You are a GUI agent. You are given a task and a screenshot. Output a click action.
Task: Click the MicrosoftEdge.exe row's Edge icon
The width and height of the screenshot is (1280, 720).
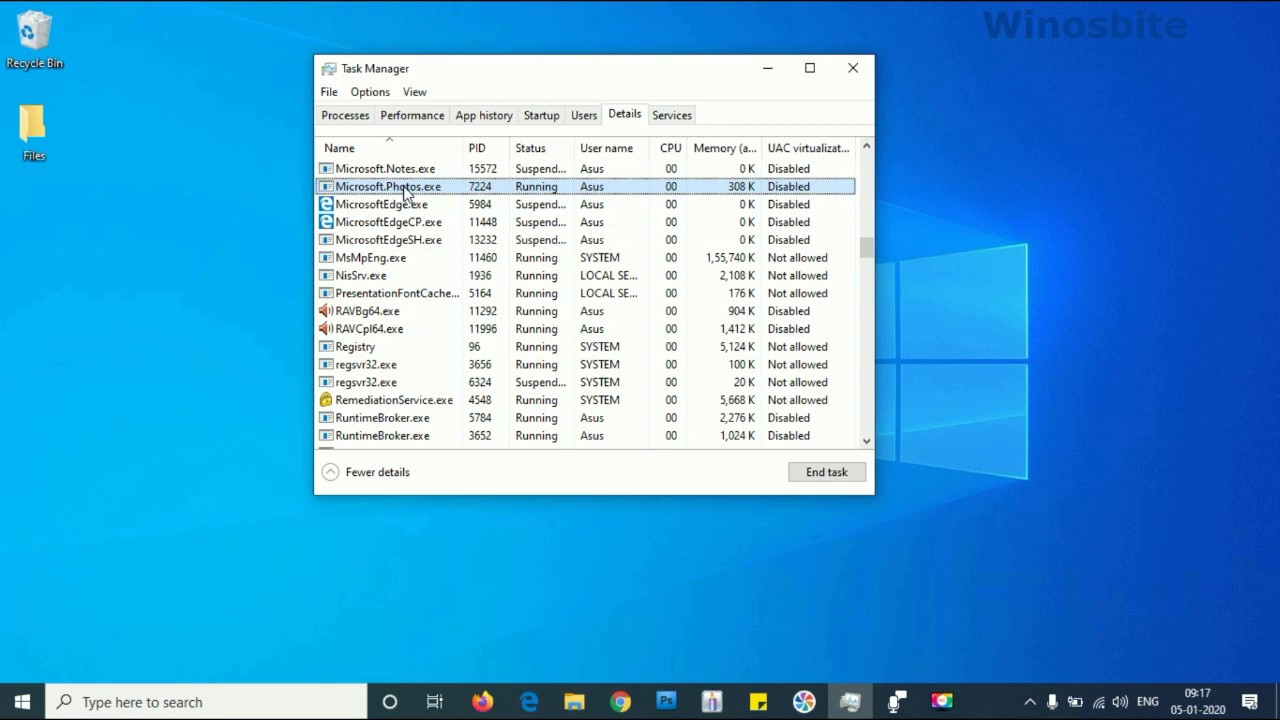(x=326, y=204)
